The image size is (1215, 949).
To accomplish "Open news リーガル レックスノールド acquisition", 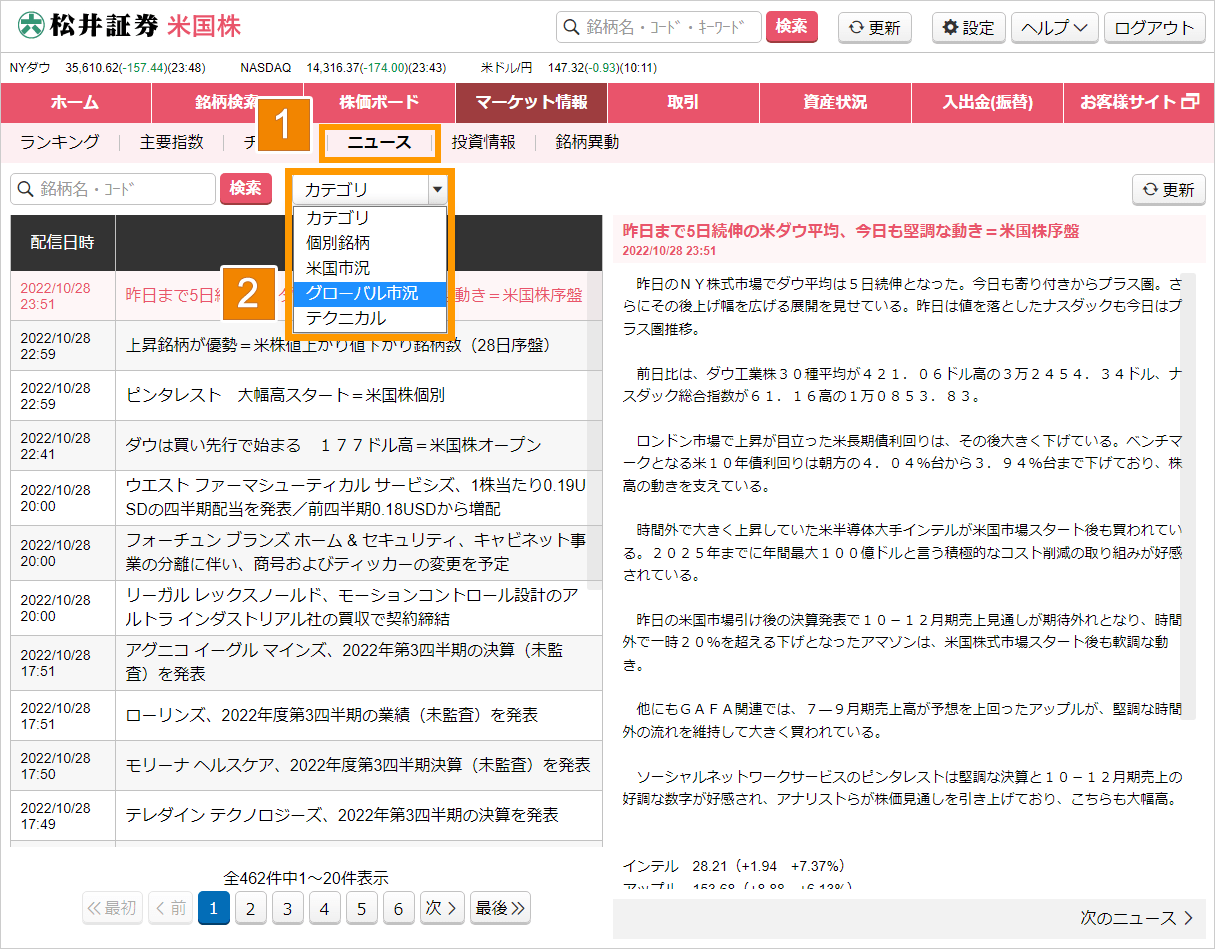I will pos(352,607).
